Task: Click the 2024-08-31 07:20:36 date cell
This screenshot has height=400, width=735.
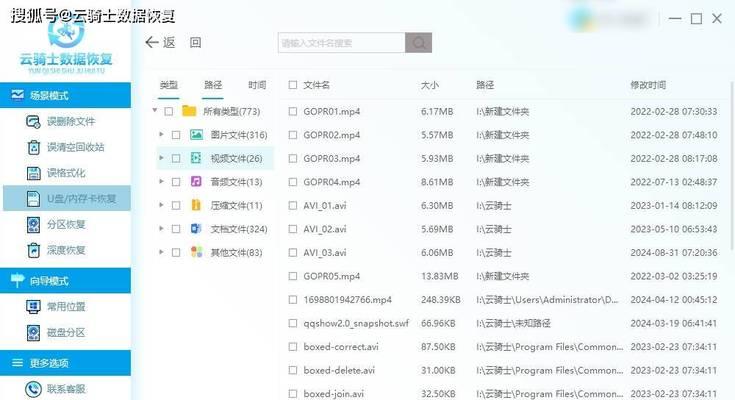Action: (x=674, y=253)
